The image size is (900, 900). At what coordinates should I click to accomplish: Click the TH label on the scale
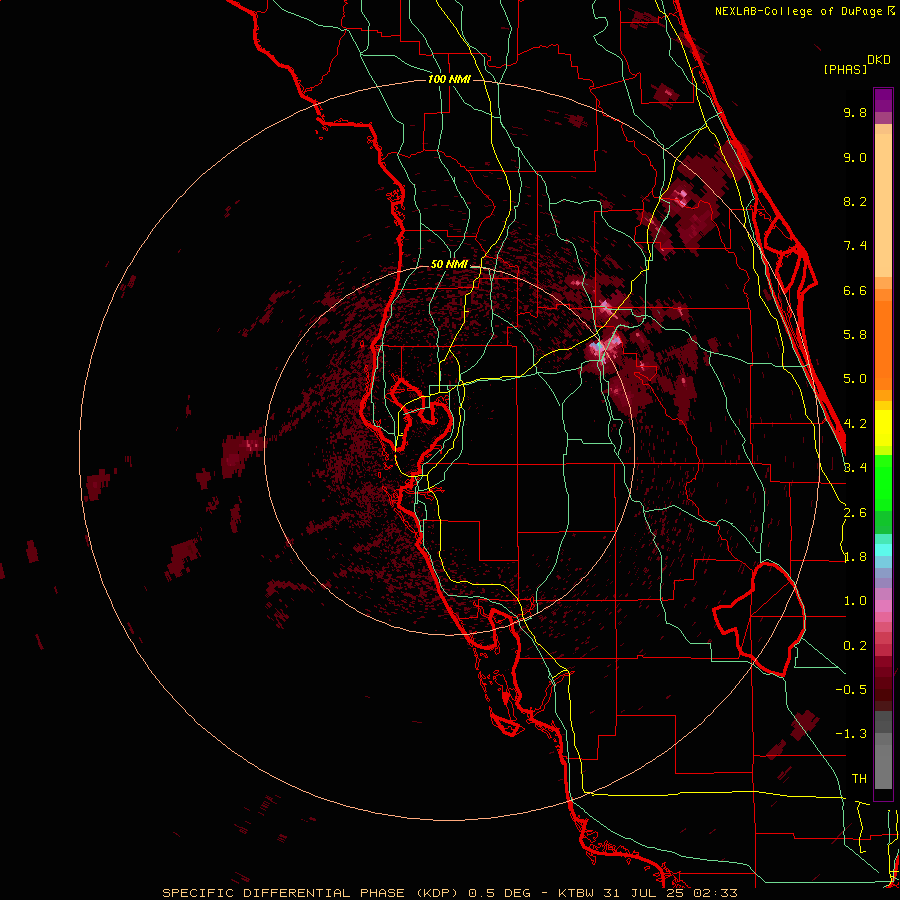[859, 779]
